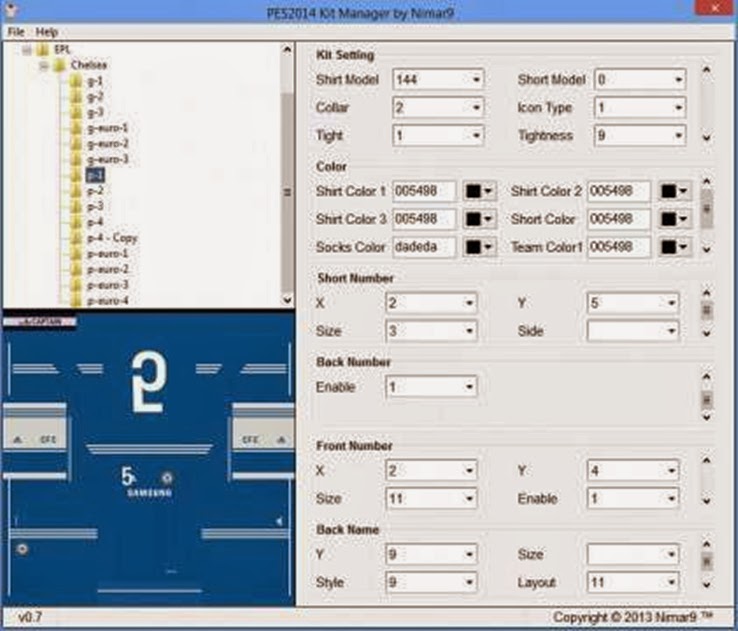
Task: Open the Icon Type dropdown
Action: [640, 108]
